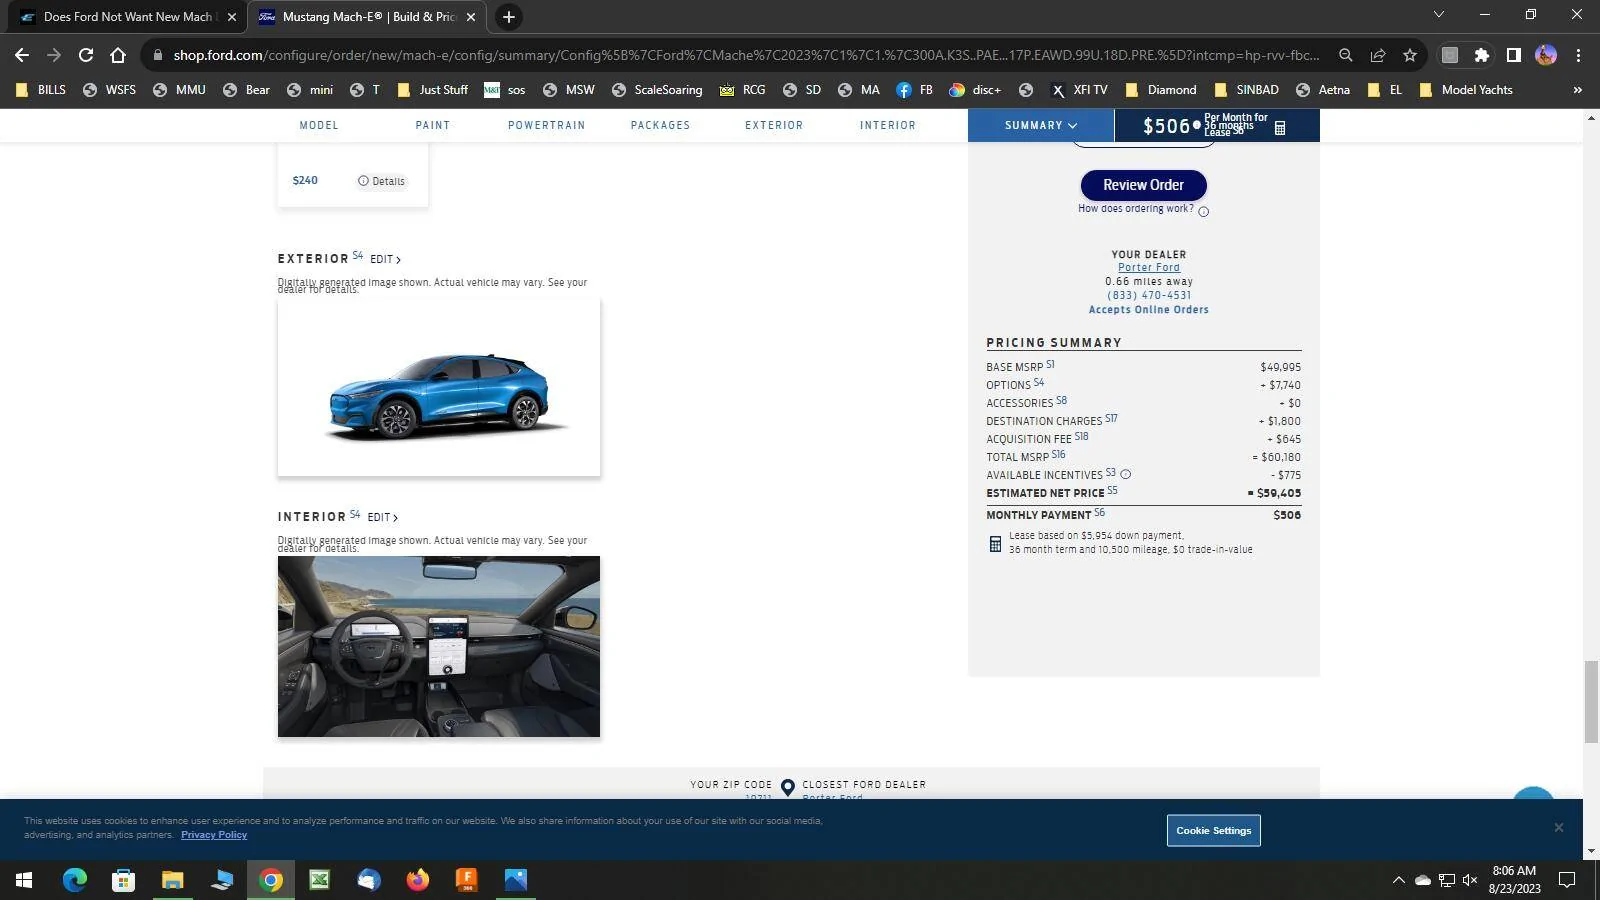Click How does ordering work link

[1136, 209]
